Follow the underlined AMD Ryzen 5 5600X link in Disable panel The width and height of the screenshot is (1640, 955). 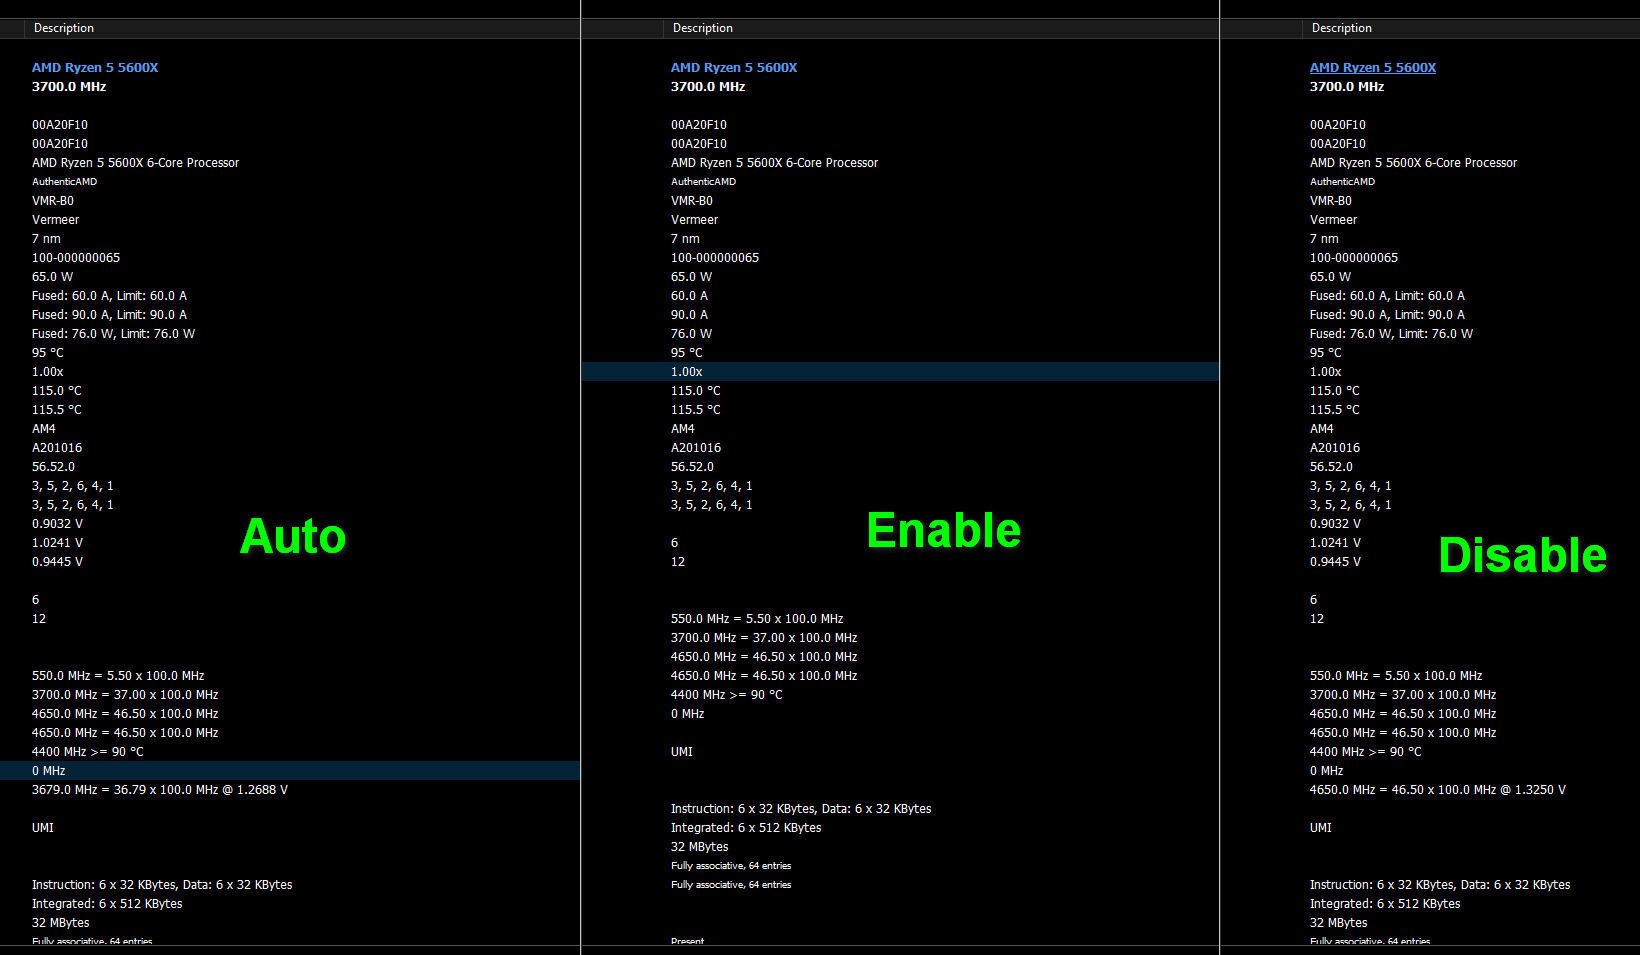[x=1373, y=68]
